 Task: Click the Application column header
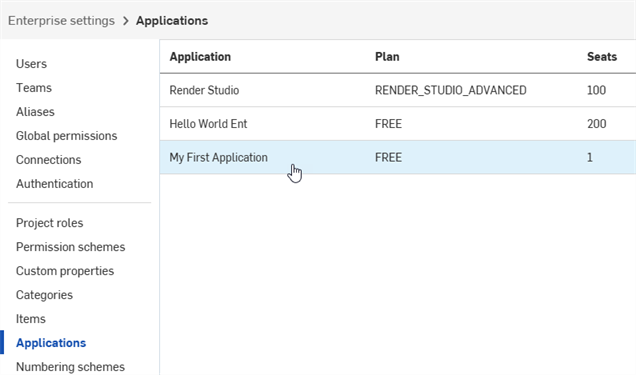pyautogui.click(x=200, y=57)
